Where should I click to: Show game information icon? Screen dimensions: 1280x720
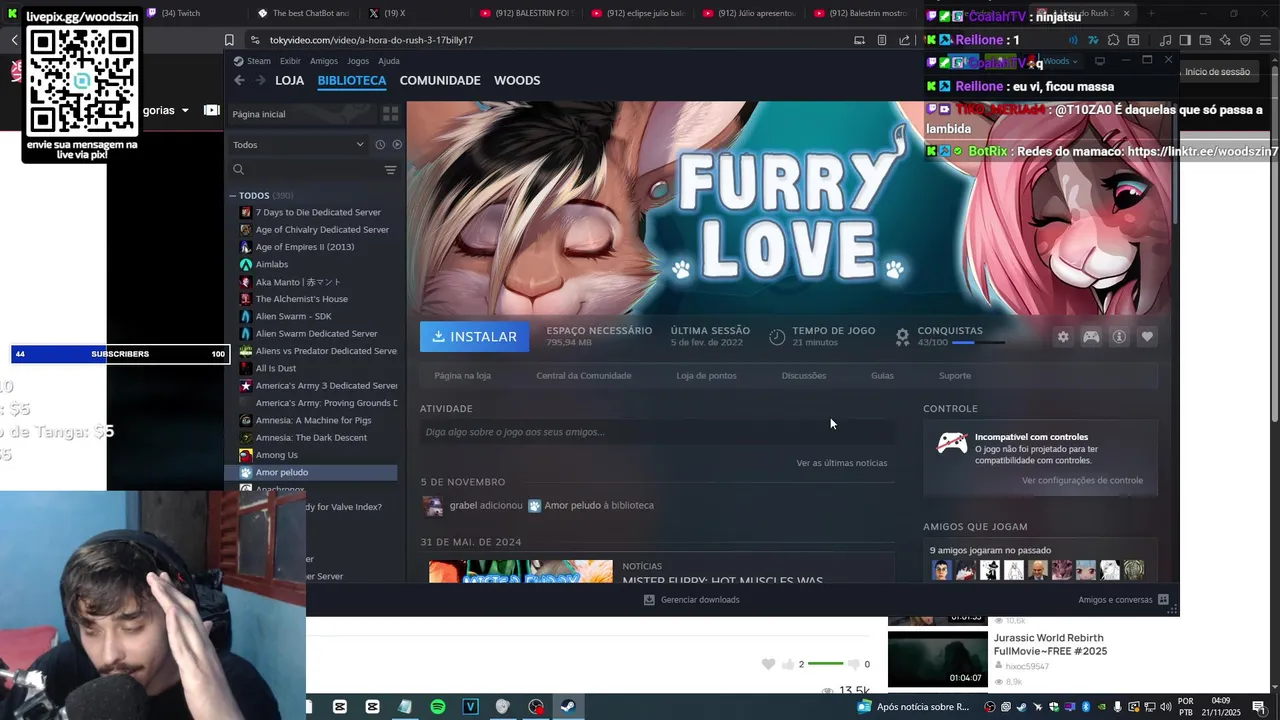(x=1119, y=337)
